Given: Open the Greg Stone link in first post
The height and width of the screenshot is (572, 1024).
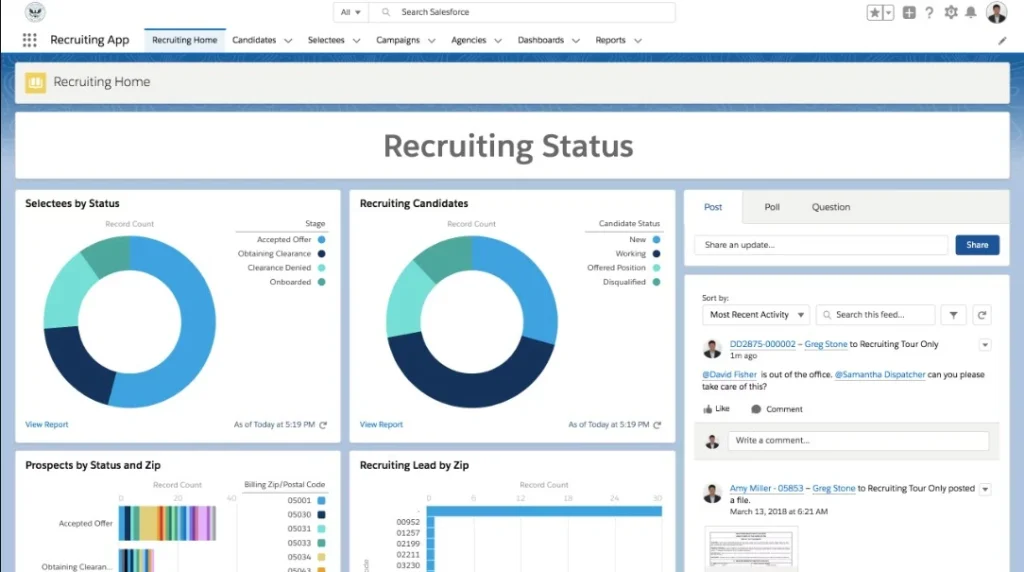Looking at the screenshot, I should pos(825,344).
